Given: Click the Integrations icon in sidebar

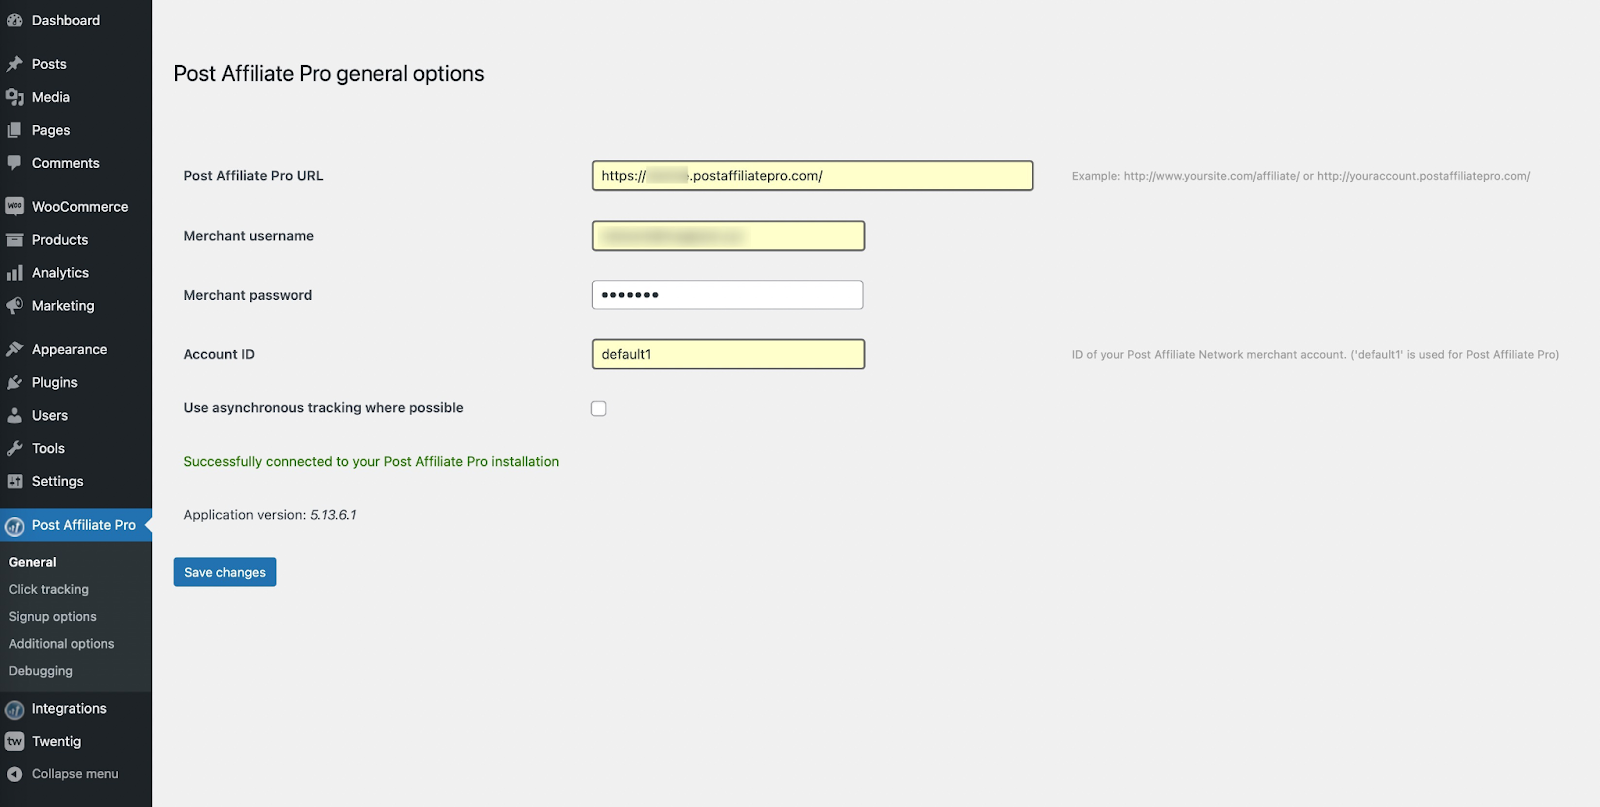Looking at the screenshot, I should tap(14, 709).
